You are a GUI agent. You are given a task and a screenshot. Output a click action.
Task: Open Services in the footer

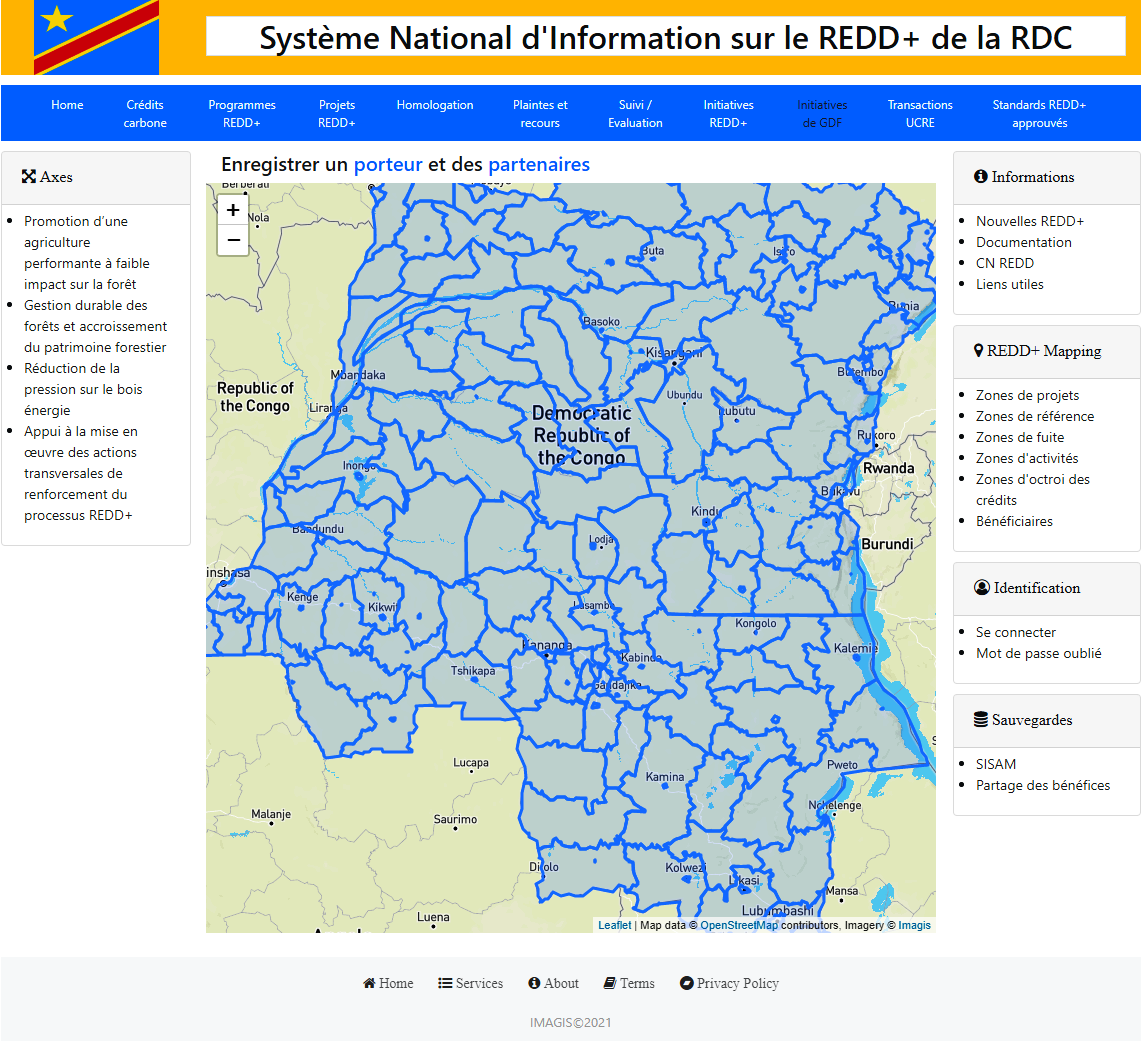pyautogui.click(x=470, y=983)
